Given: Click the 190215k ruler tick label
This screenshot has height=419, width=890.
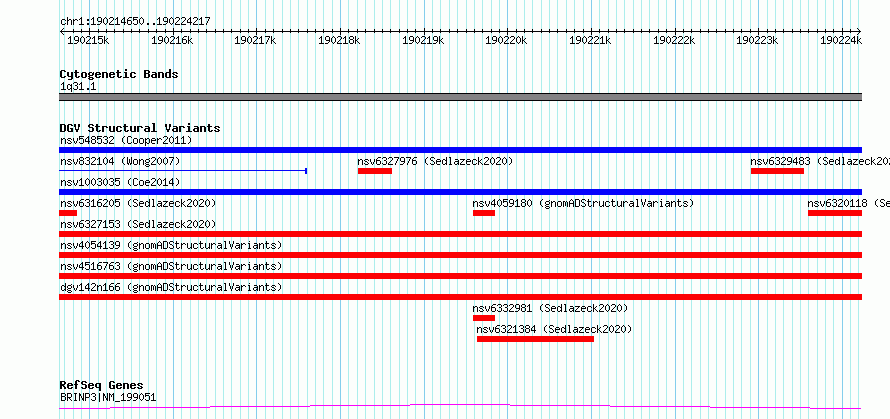Looking at the screenshot, I should [88, 40].
